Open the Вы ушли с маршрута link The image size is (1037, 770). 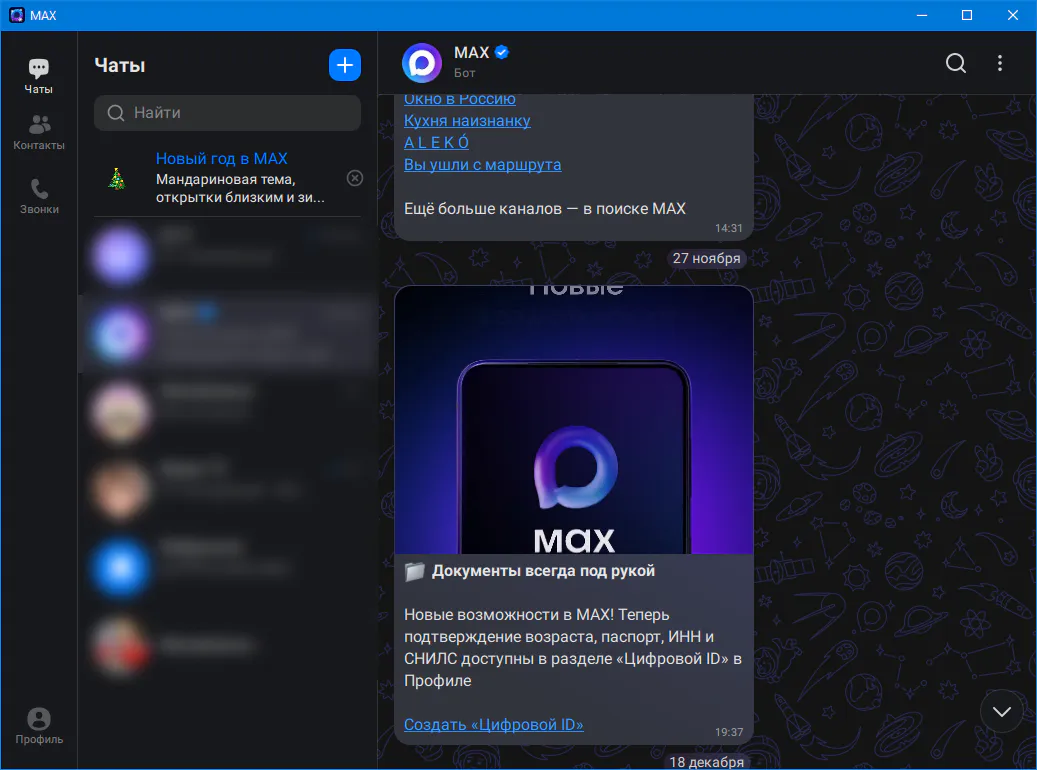click(483, 164)
